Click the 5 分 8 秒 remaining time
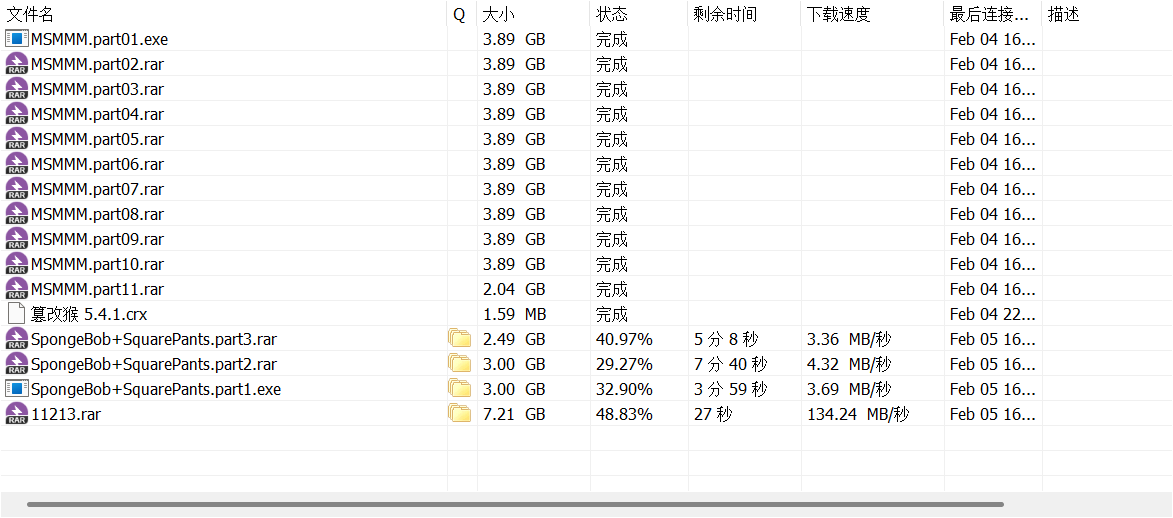 (726, 339)
